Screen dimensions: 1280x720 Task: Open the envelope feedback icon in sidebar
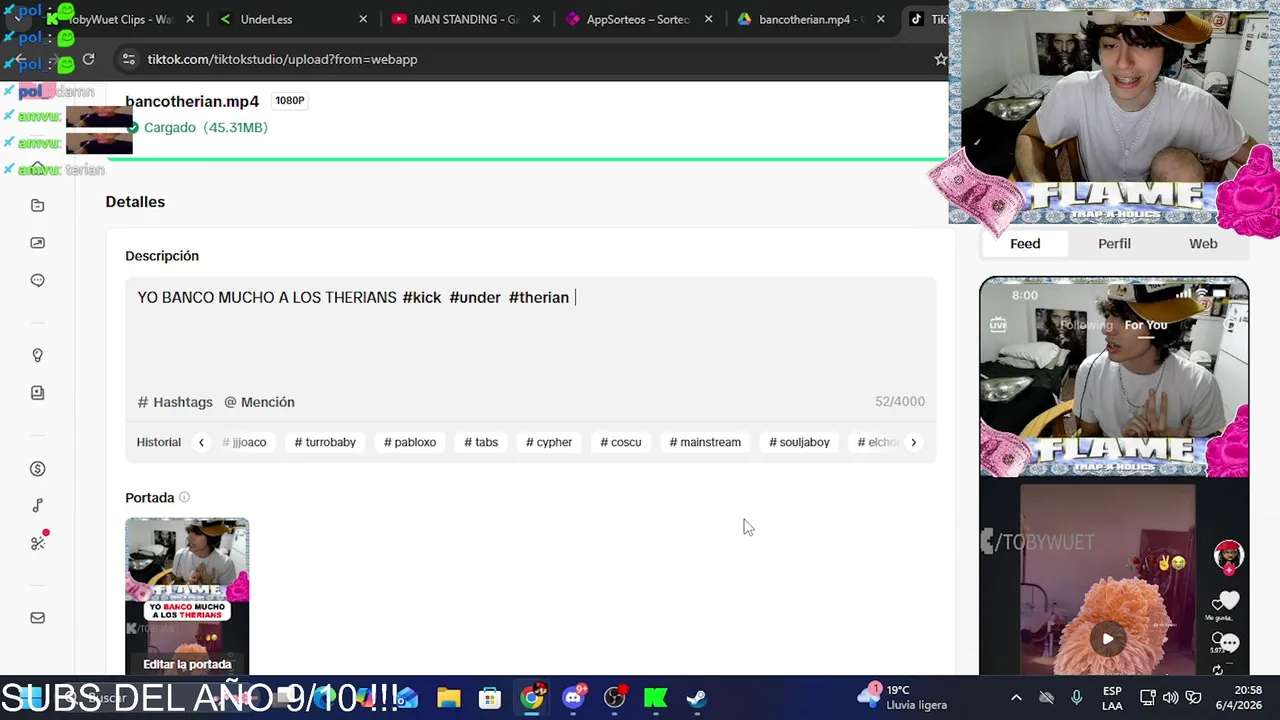click(38, 618)
